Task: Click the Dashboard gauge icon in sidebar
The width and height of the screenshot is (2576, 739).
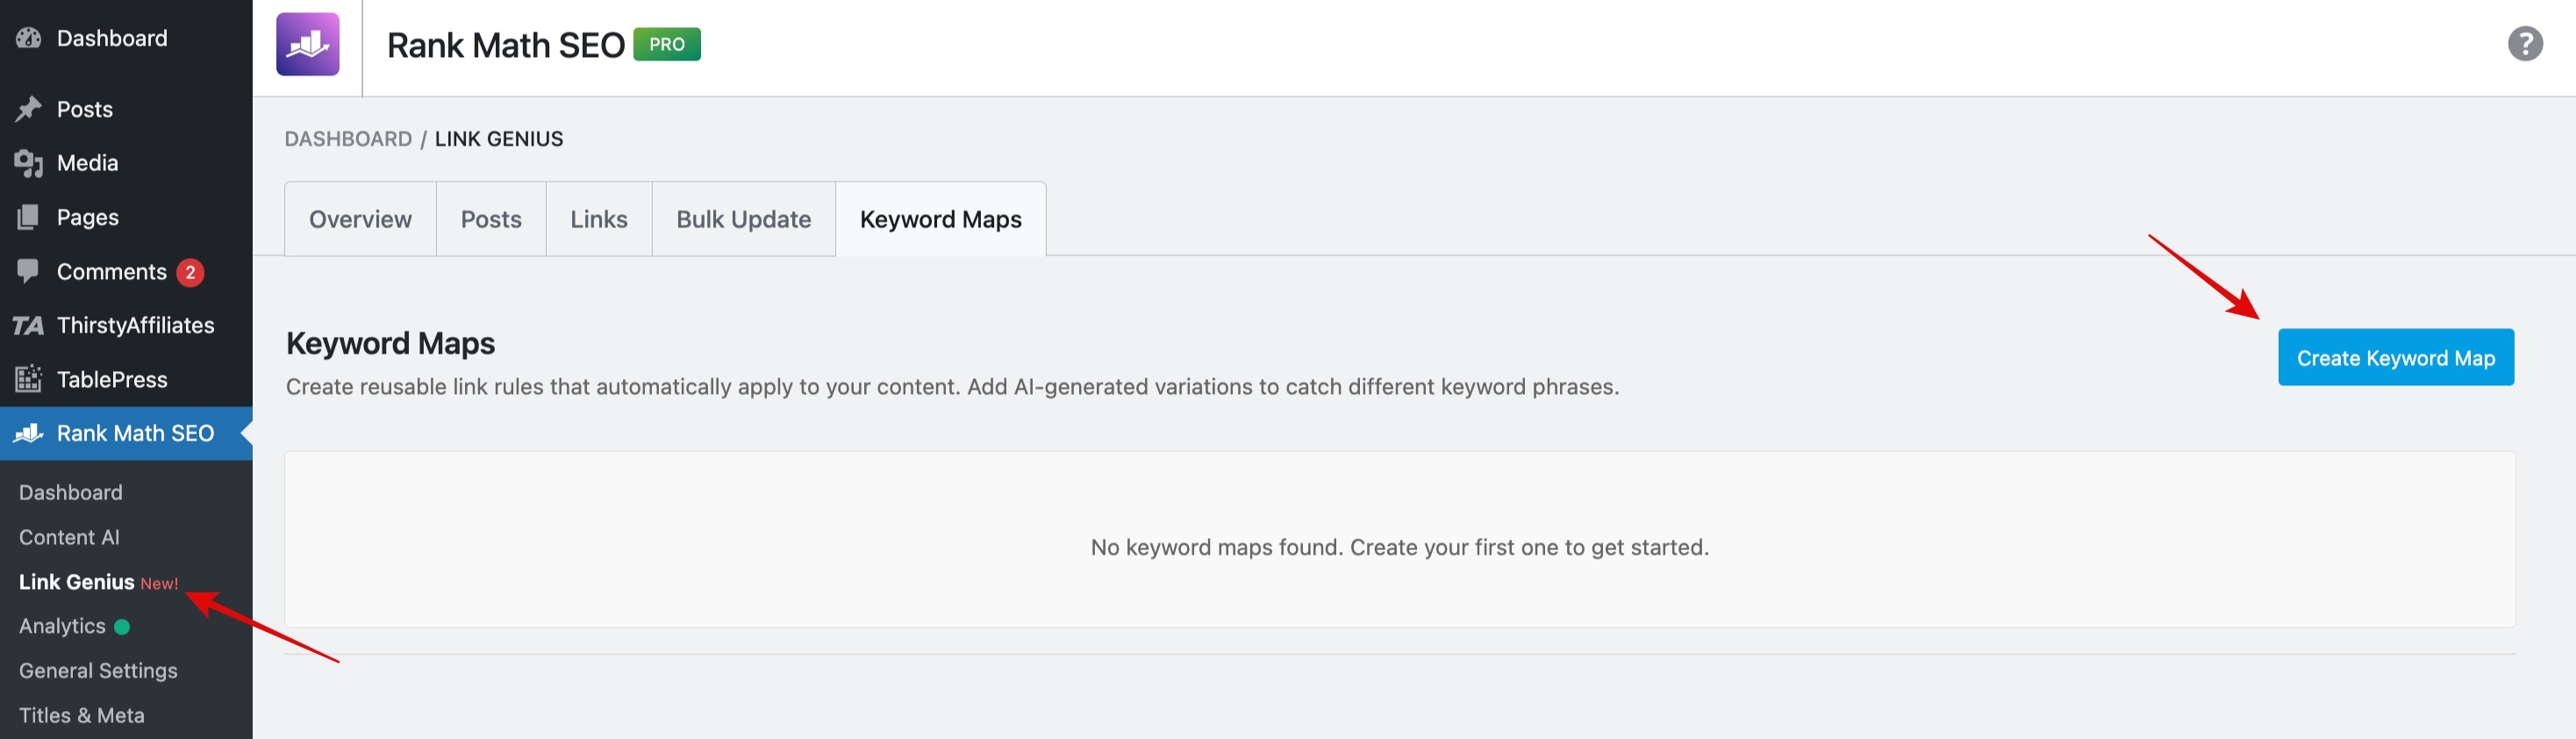Action: pyautogui.click(x=28, y=38)
